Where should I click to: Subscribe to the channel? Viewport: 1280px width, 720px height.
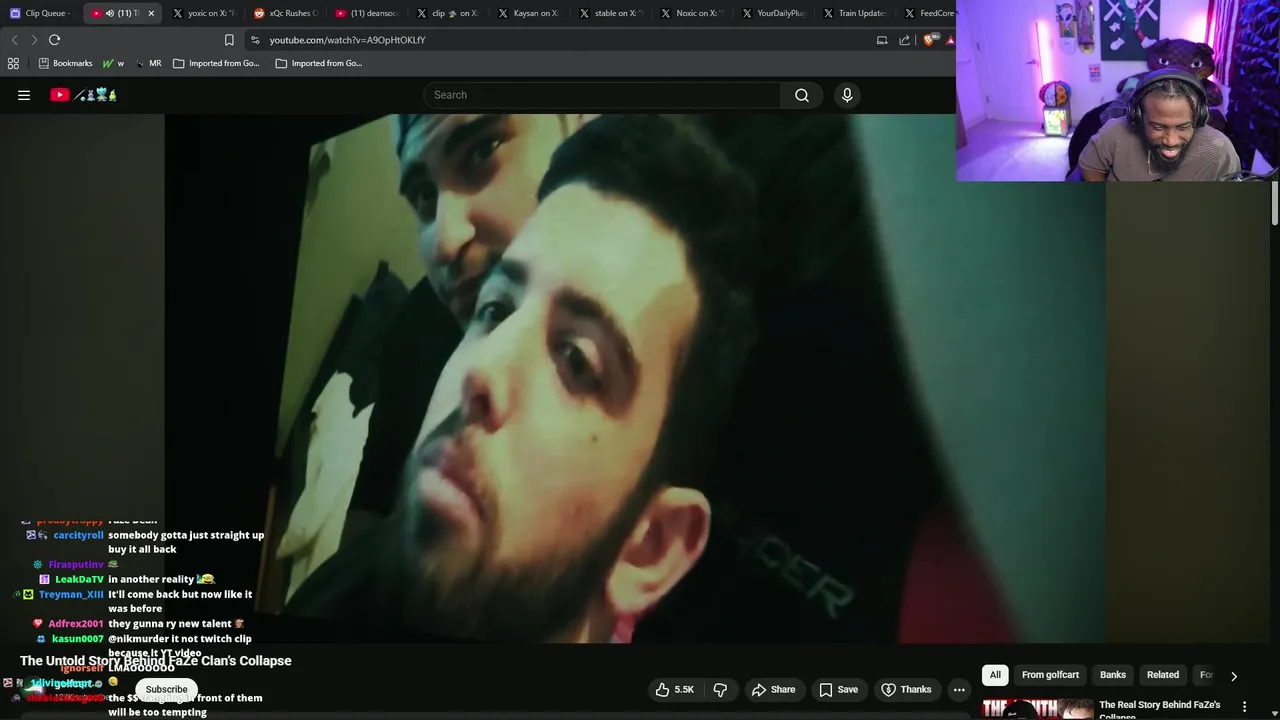point(166,689)
